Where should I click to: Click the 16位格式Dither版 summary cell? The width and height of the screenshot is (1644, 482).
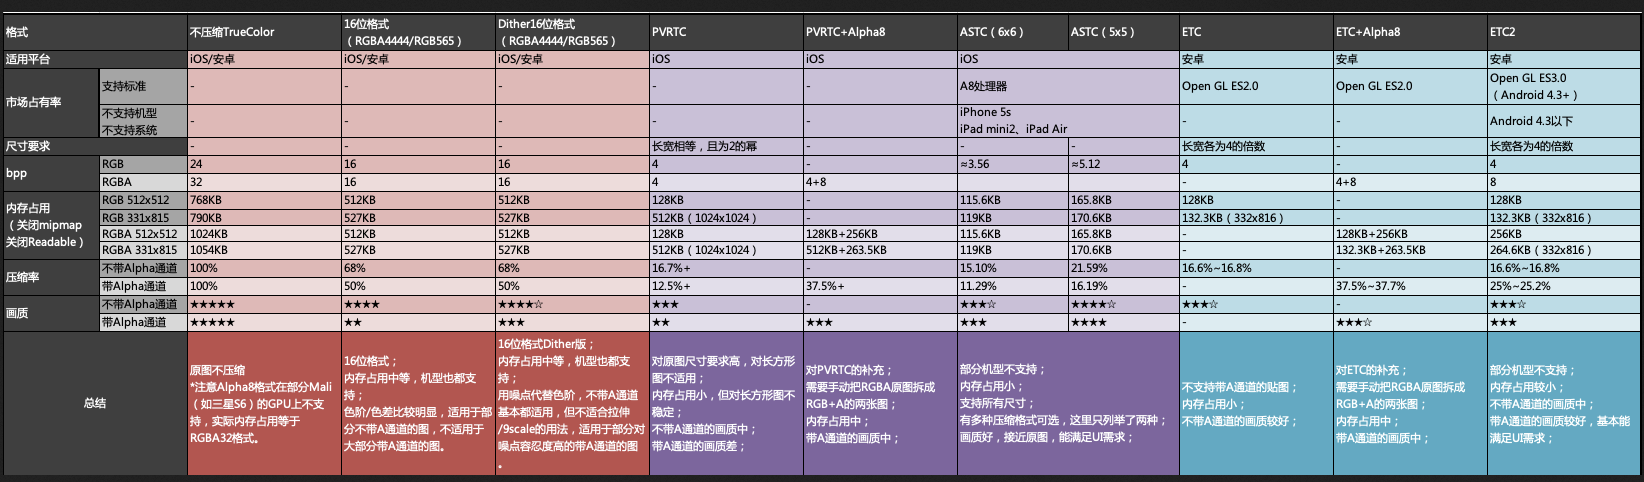[x=572, y=403]
